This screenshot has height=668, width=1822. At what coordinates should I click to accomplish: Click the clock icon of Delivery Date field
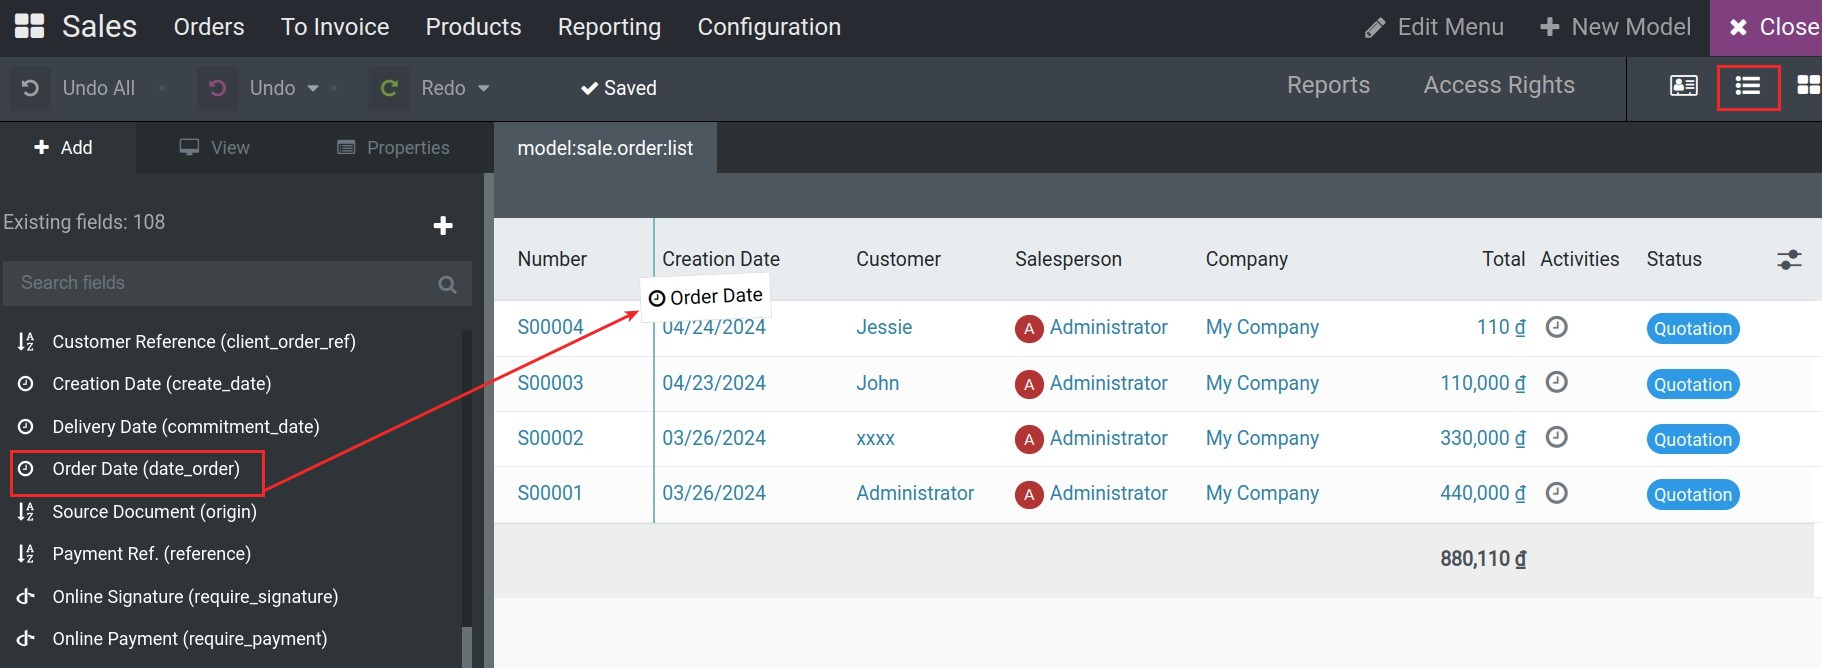point(26,427)
